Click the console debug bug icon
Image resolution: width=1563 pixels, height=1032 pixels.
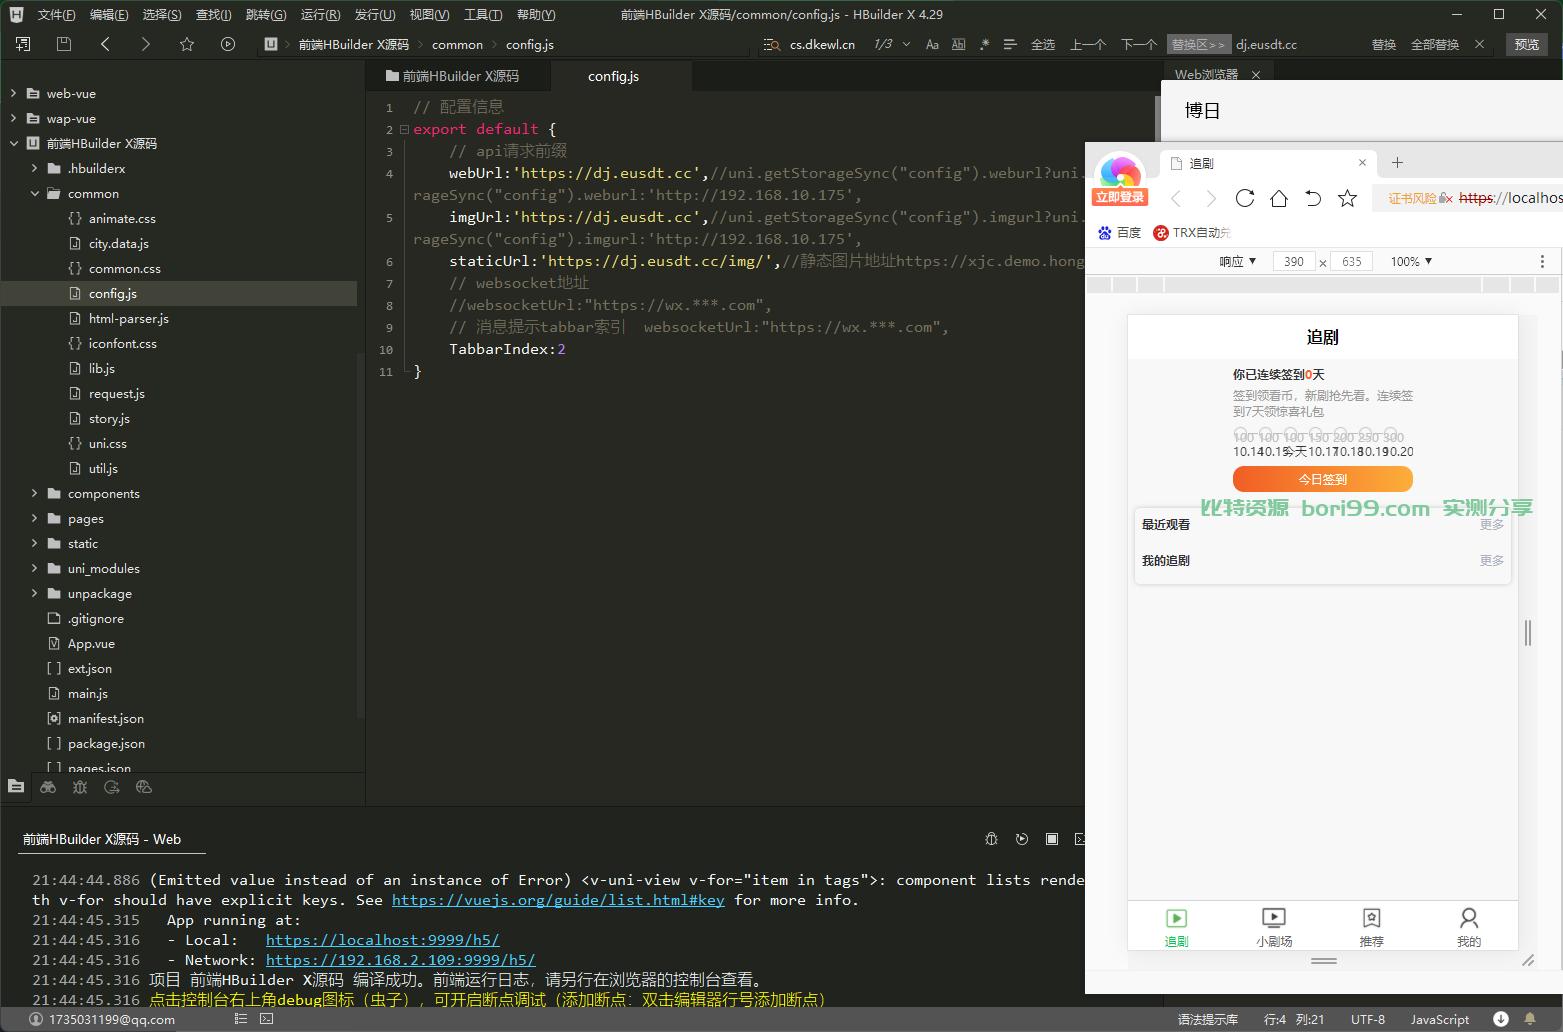(991, 839)
